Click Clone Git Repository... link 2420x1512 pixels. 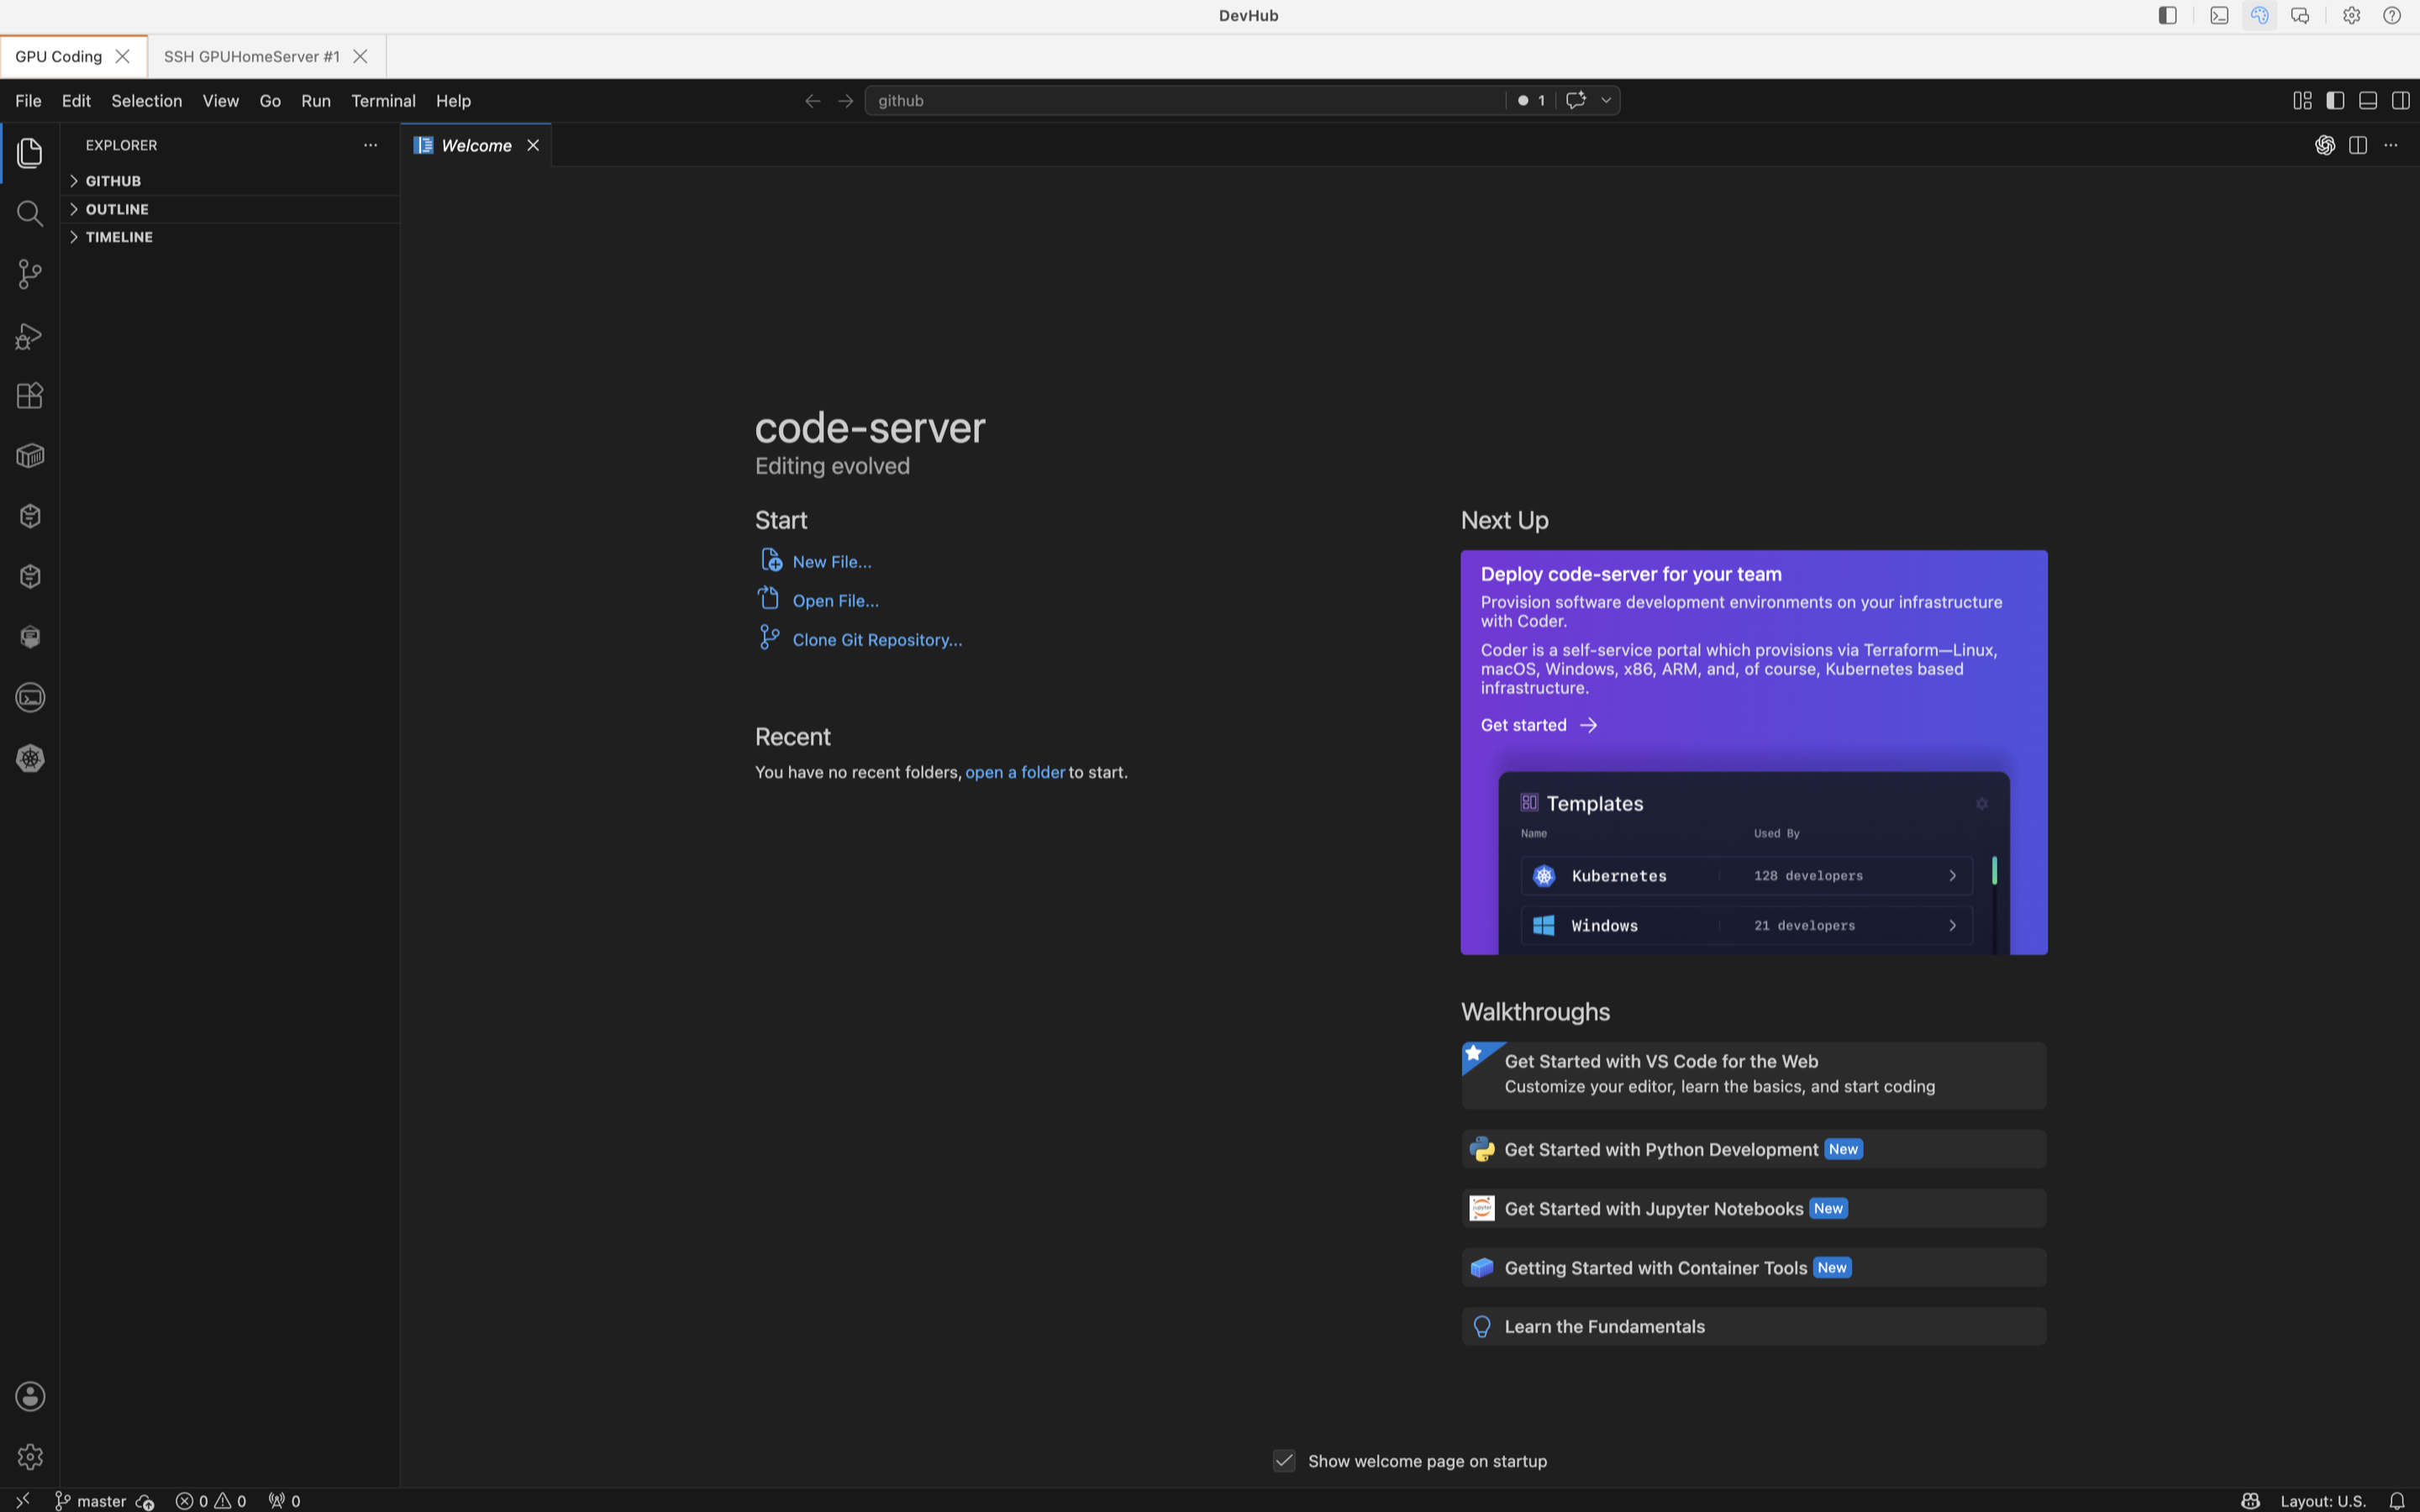[877, 640]
